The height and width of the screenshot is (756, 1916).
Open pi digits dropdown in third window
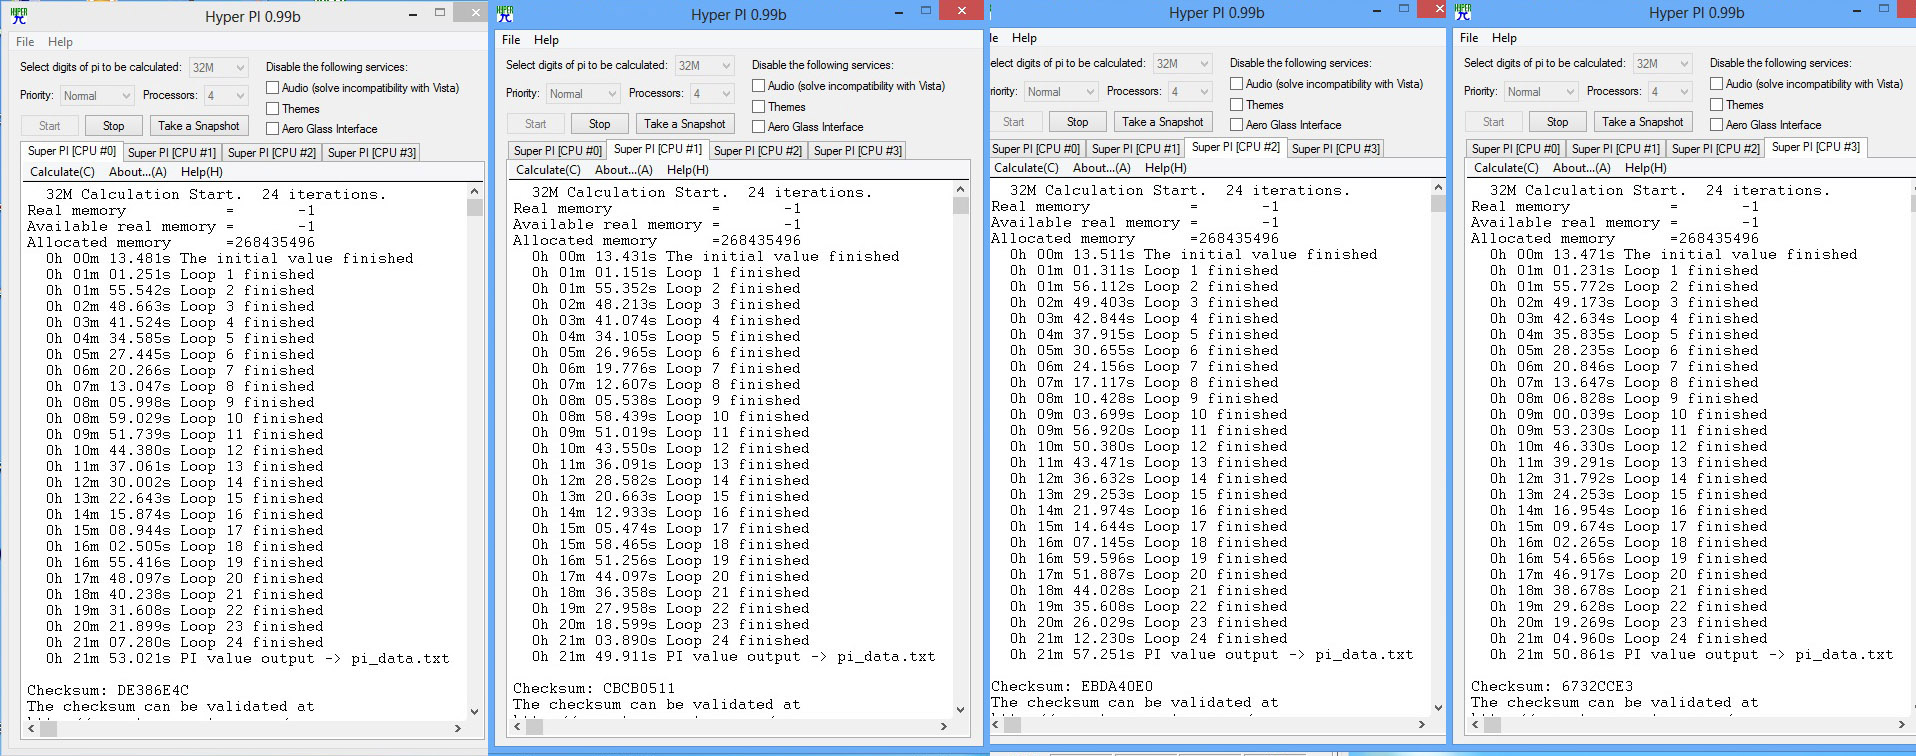(x=1182, y=63)
